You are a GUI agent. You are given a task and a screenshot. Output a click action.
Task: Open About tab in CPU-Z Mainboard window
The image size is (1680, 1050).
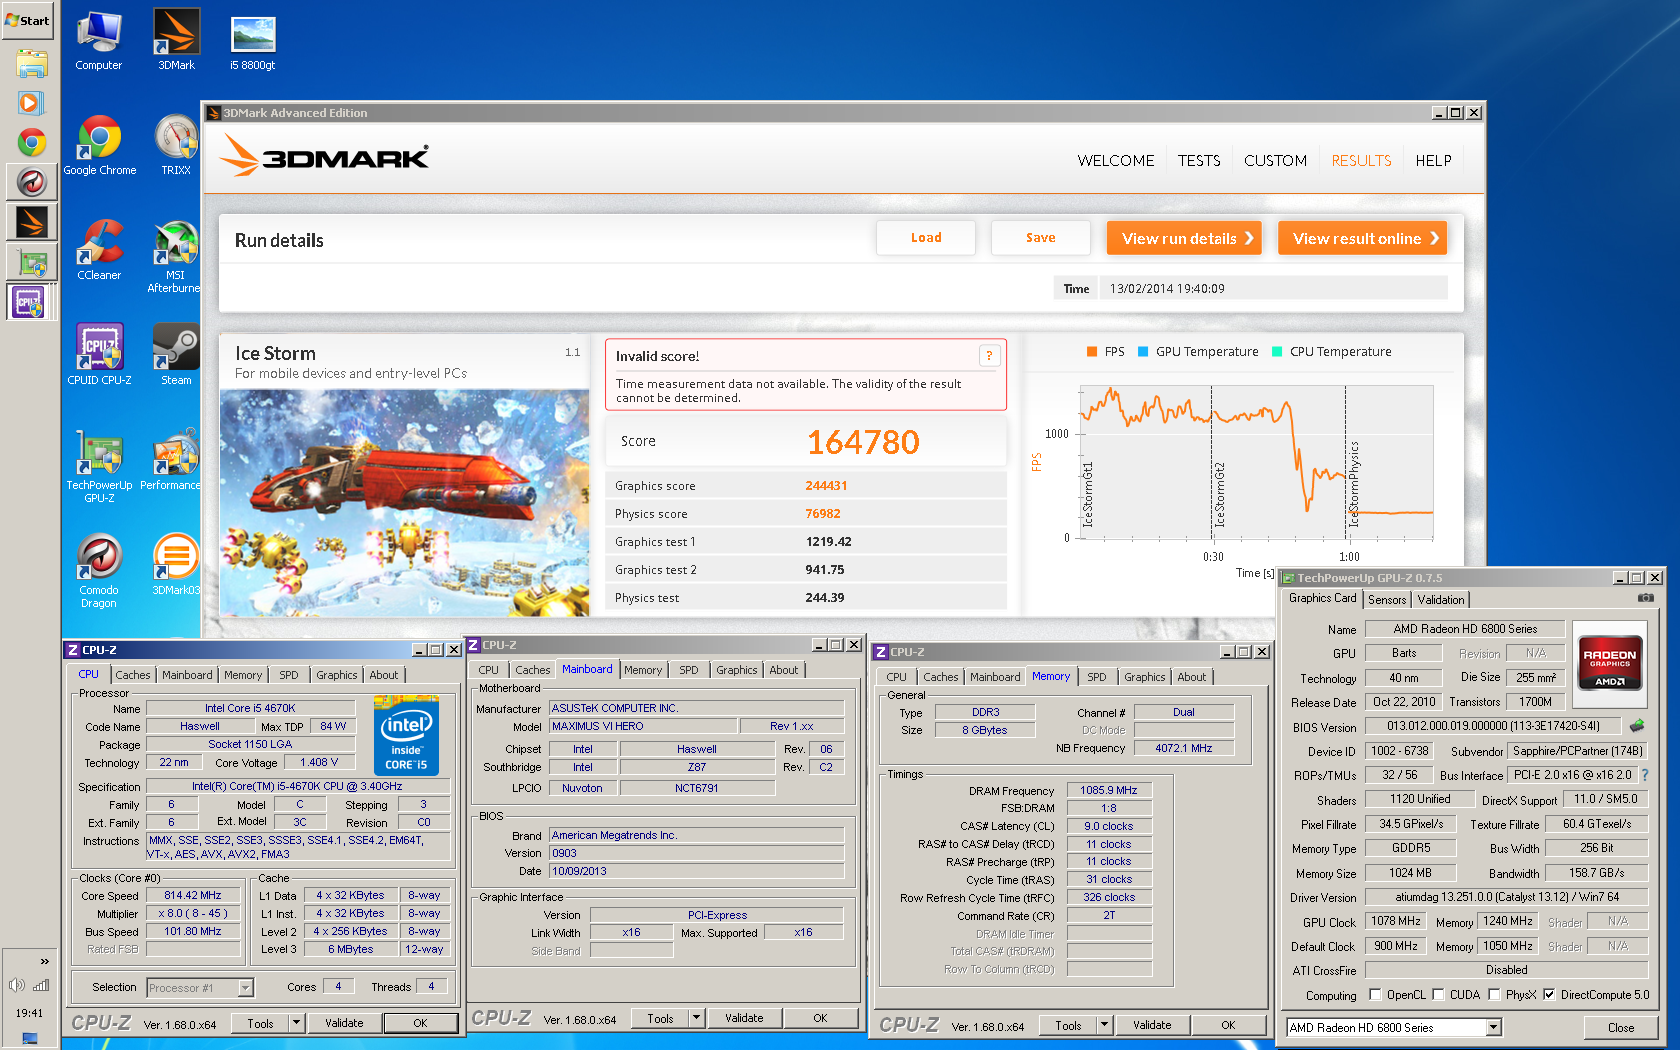click(784, 670)
